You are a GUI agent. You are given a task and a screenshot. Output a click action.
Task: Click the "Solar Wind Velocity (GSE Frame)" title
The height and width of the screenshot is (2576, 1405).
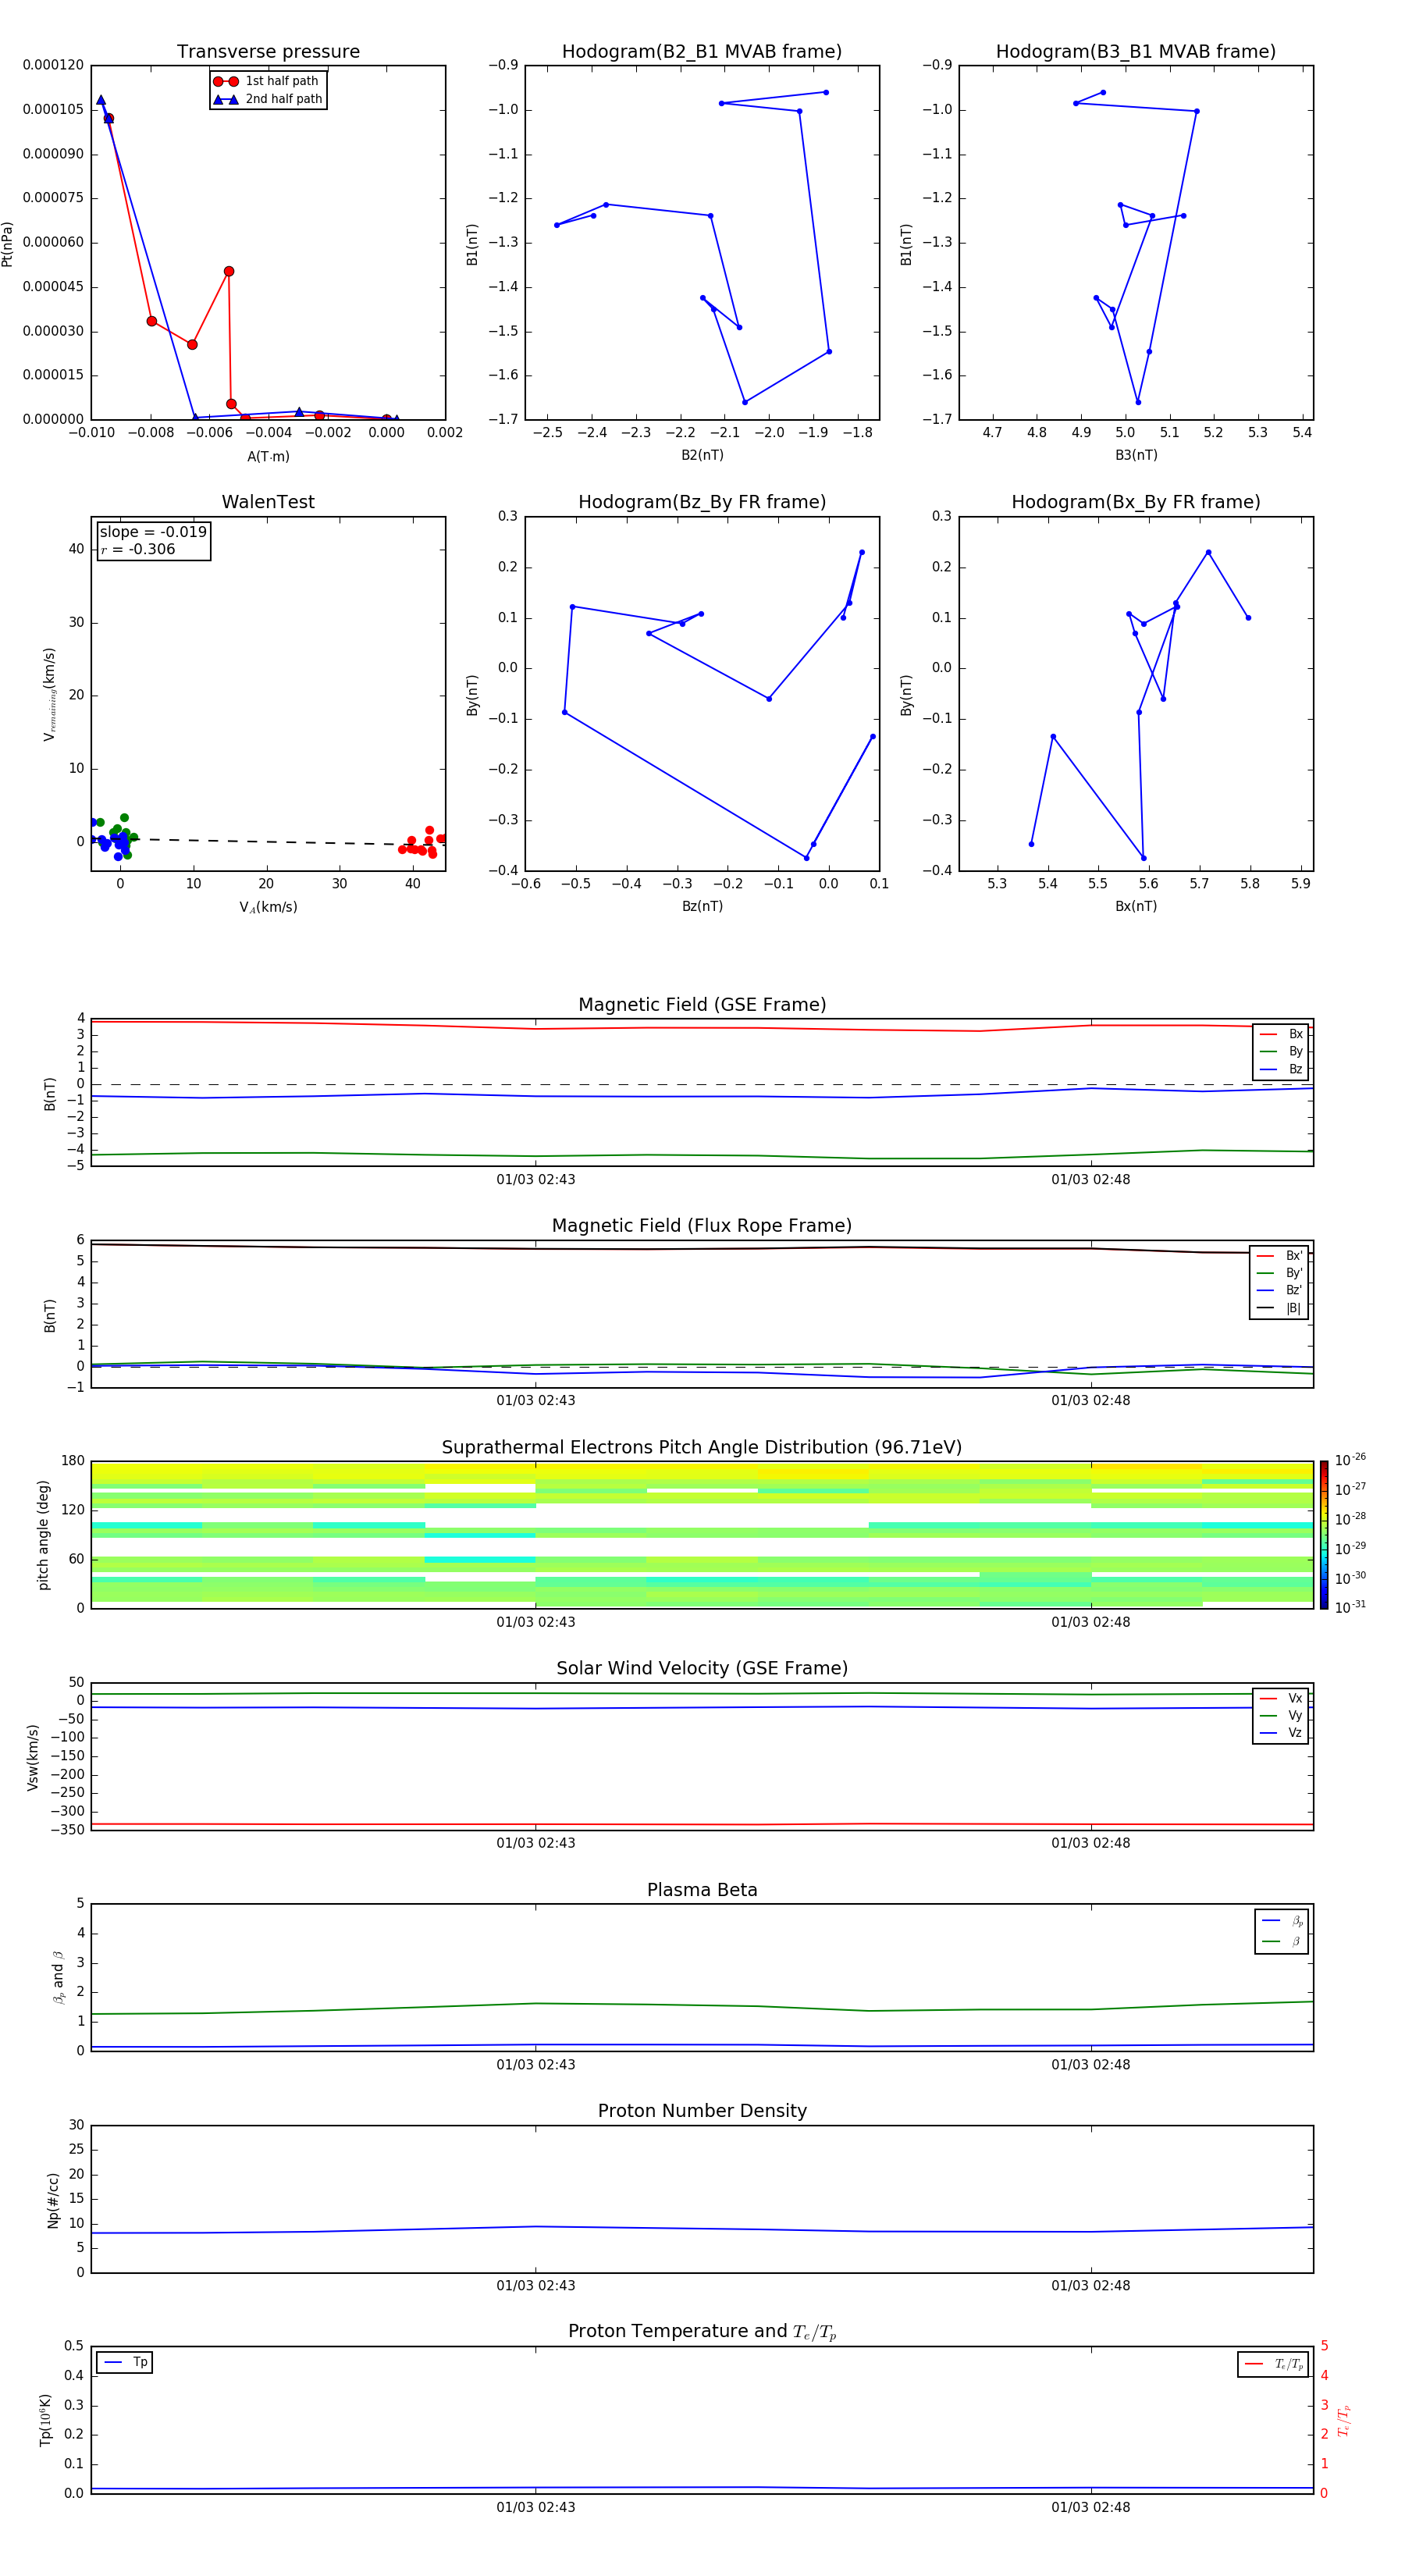[x=702, y=1669]
